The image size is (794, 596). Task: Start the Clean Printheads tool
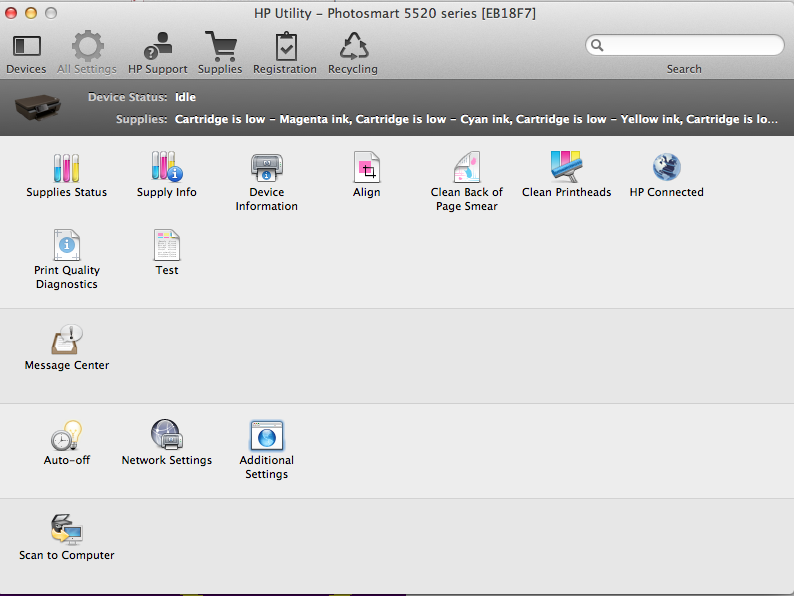(567, 167)
